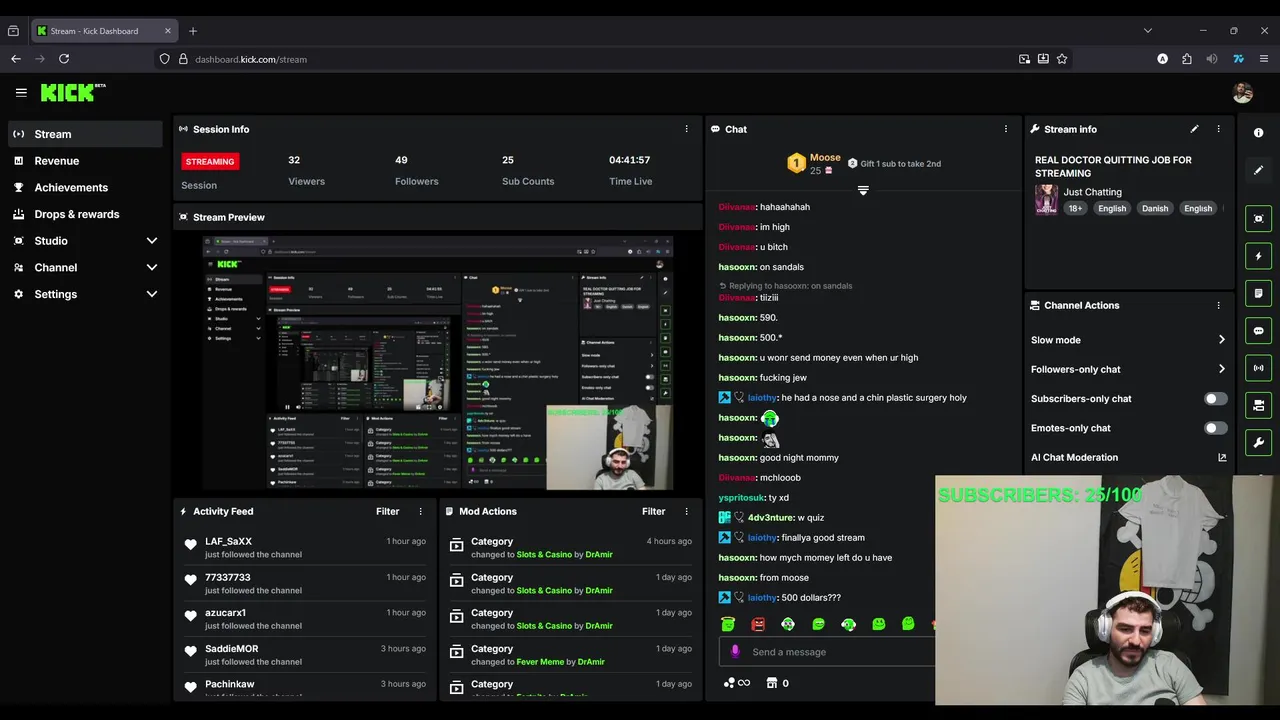Click the laiothy 500 dollars??? message
The image size is (1280, 720).
click(x=780, y=598)
